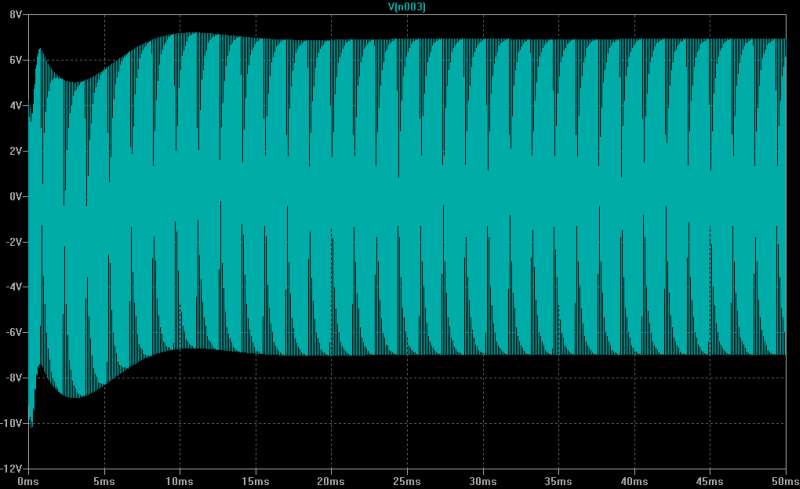Viewport: 800px width, 489px height.
Task: Select the -6V vertical axis label
Action: pyautogui.click(x=13, y=332)
